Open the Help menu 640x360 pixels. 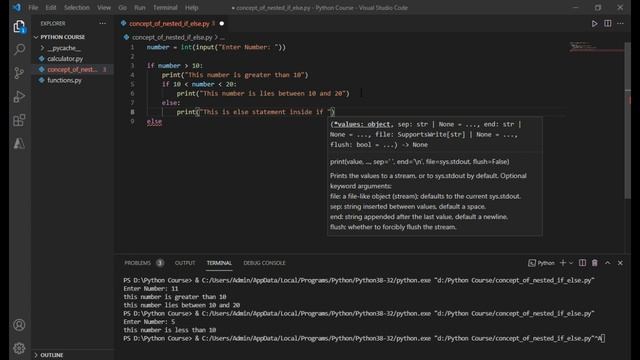(x=191, y=7)
